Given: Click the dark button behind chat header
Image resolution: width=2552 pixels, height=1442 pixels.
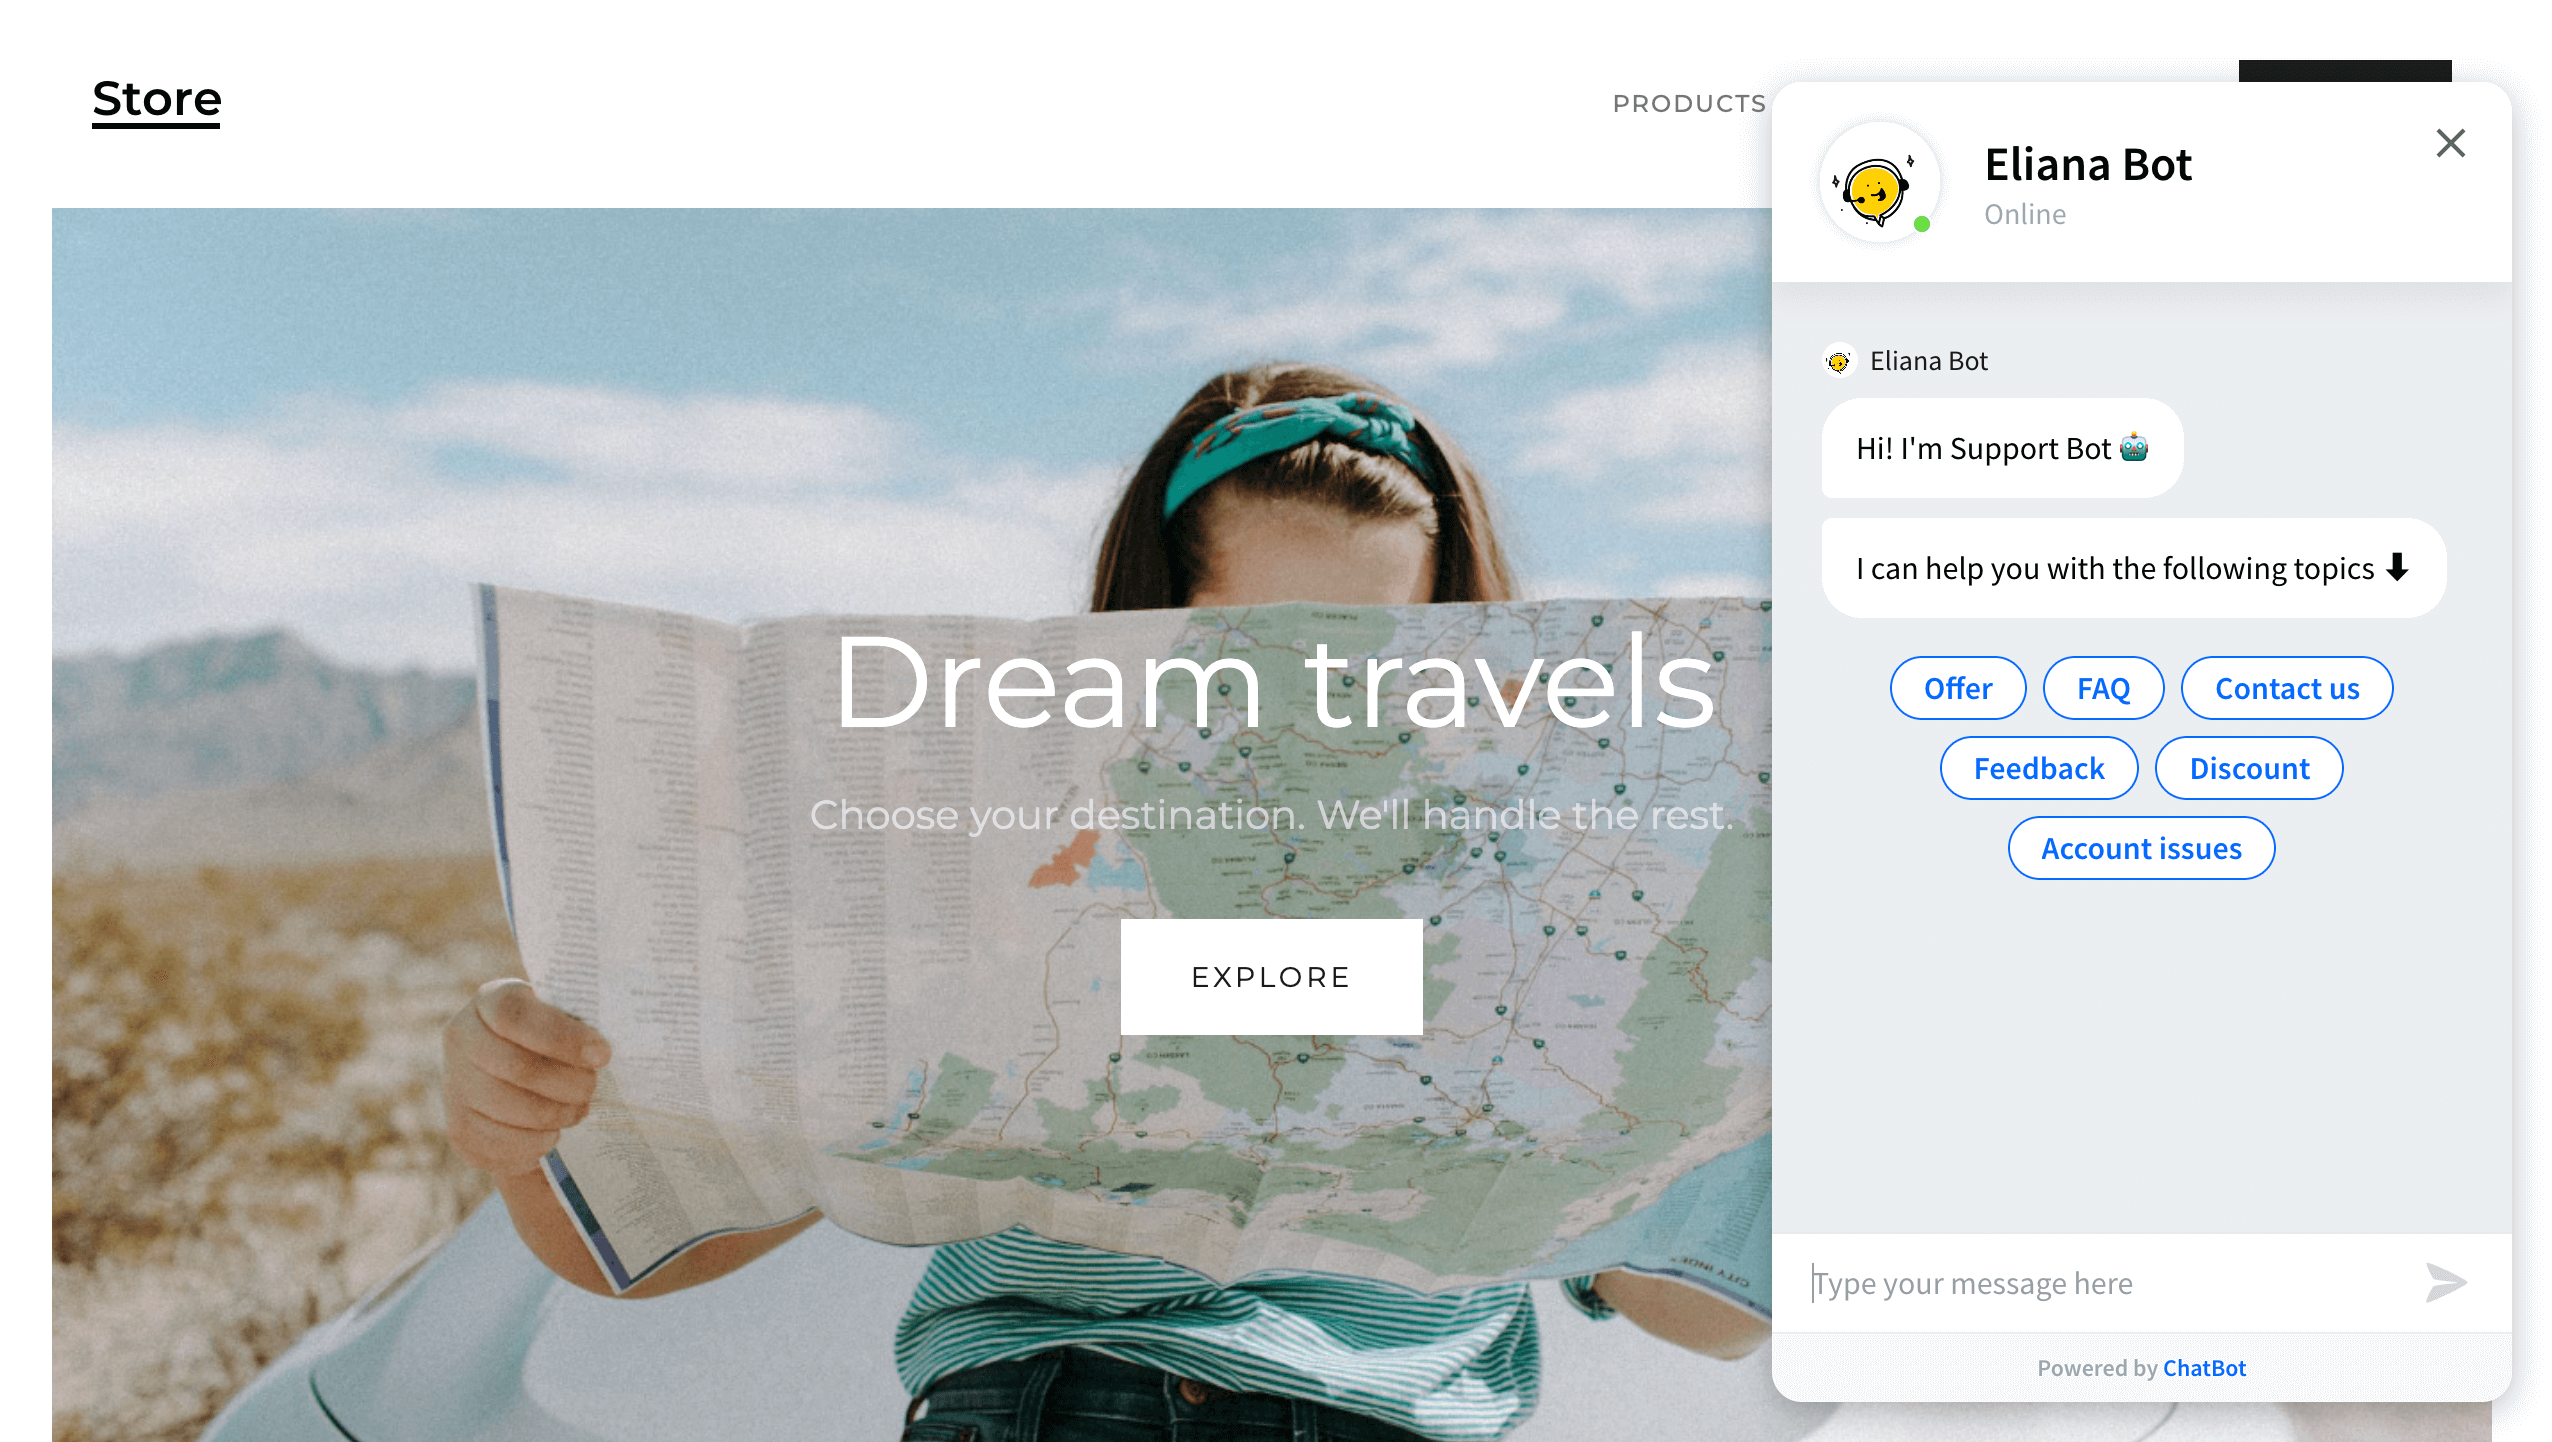Looking at the screenshot, I should click(x=2344, y=71).
